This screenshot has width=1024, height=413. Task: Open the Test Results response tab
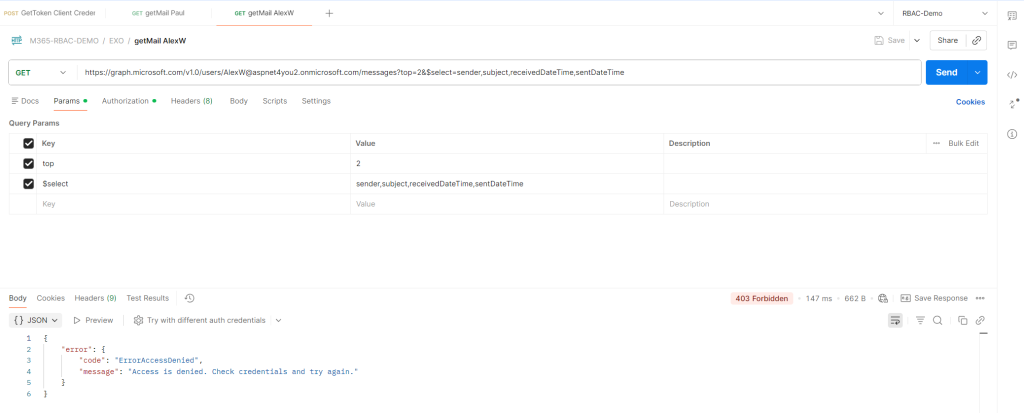pyautogui.click(x=147, y=298)
